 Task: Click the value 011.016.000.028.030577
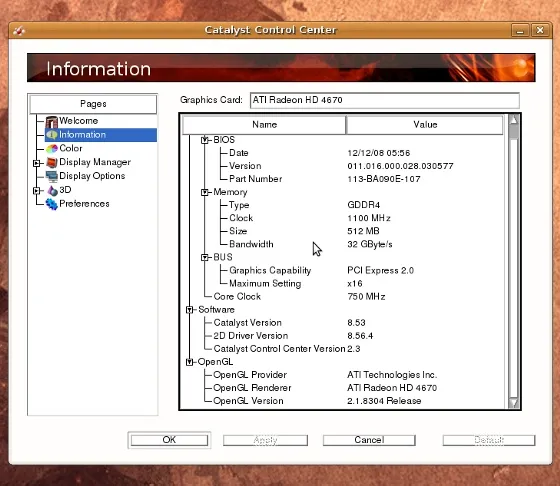click(400, 166)
